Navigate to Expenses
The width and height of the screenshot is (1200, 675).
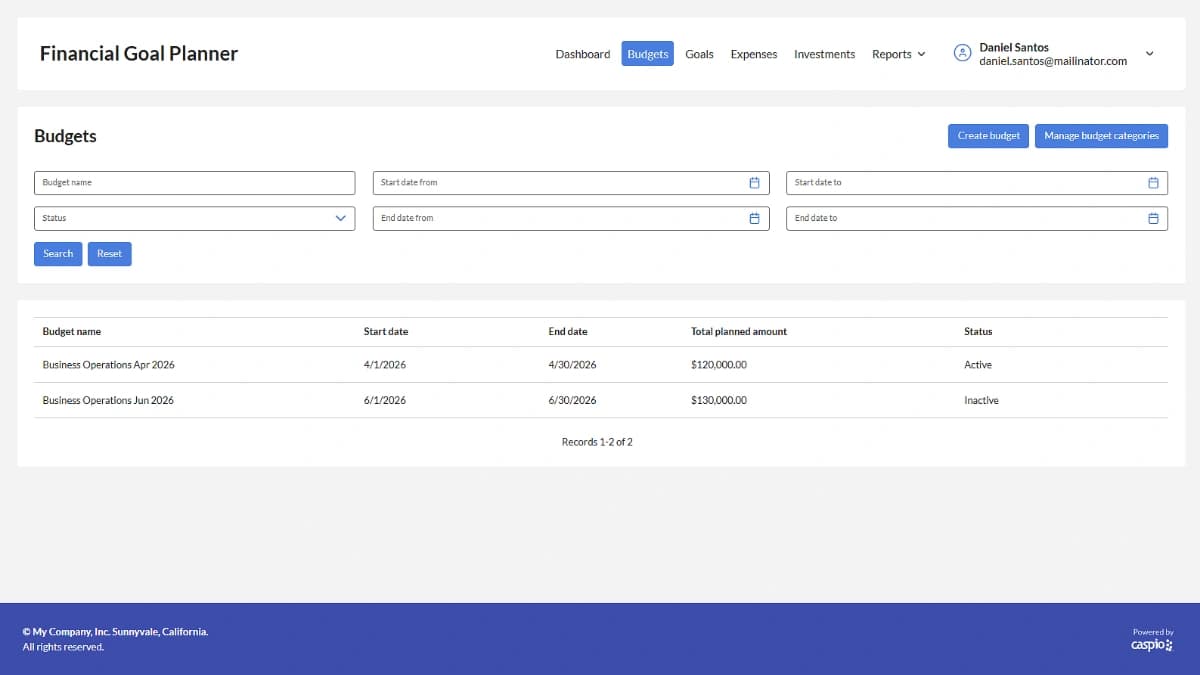(x=753, y=54)
